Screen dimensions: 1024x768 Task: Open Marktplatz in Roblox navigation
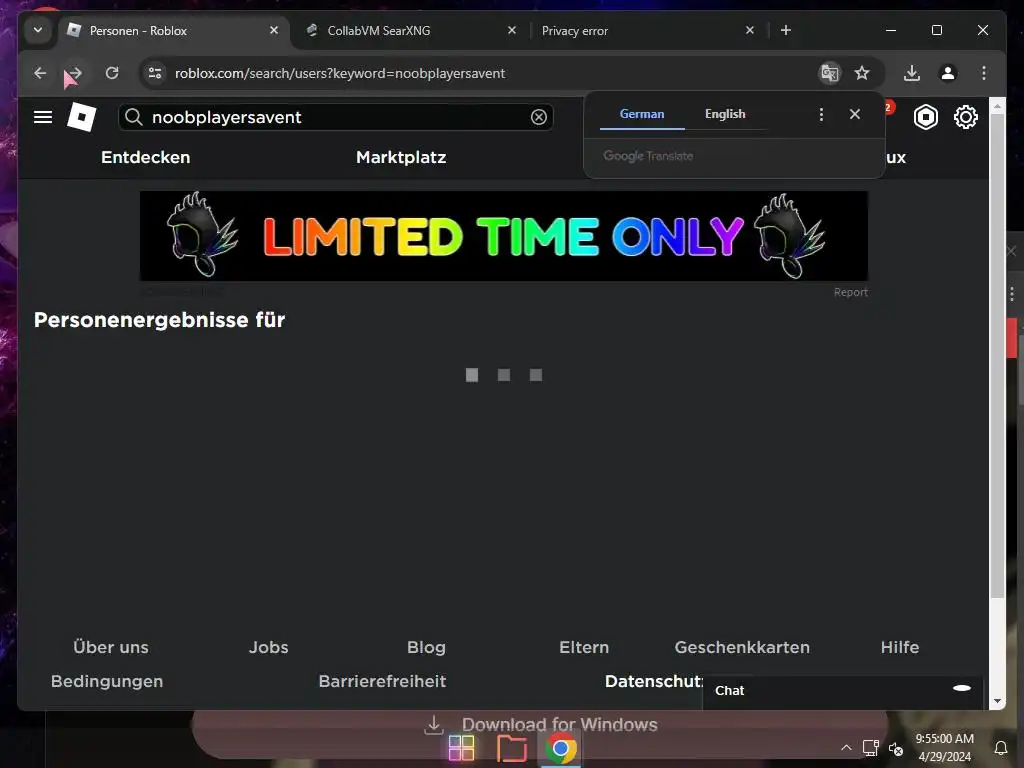[x=401, y=157]
